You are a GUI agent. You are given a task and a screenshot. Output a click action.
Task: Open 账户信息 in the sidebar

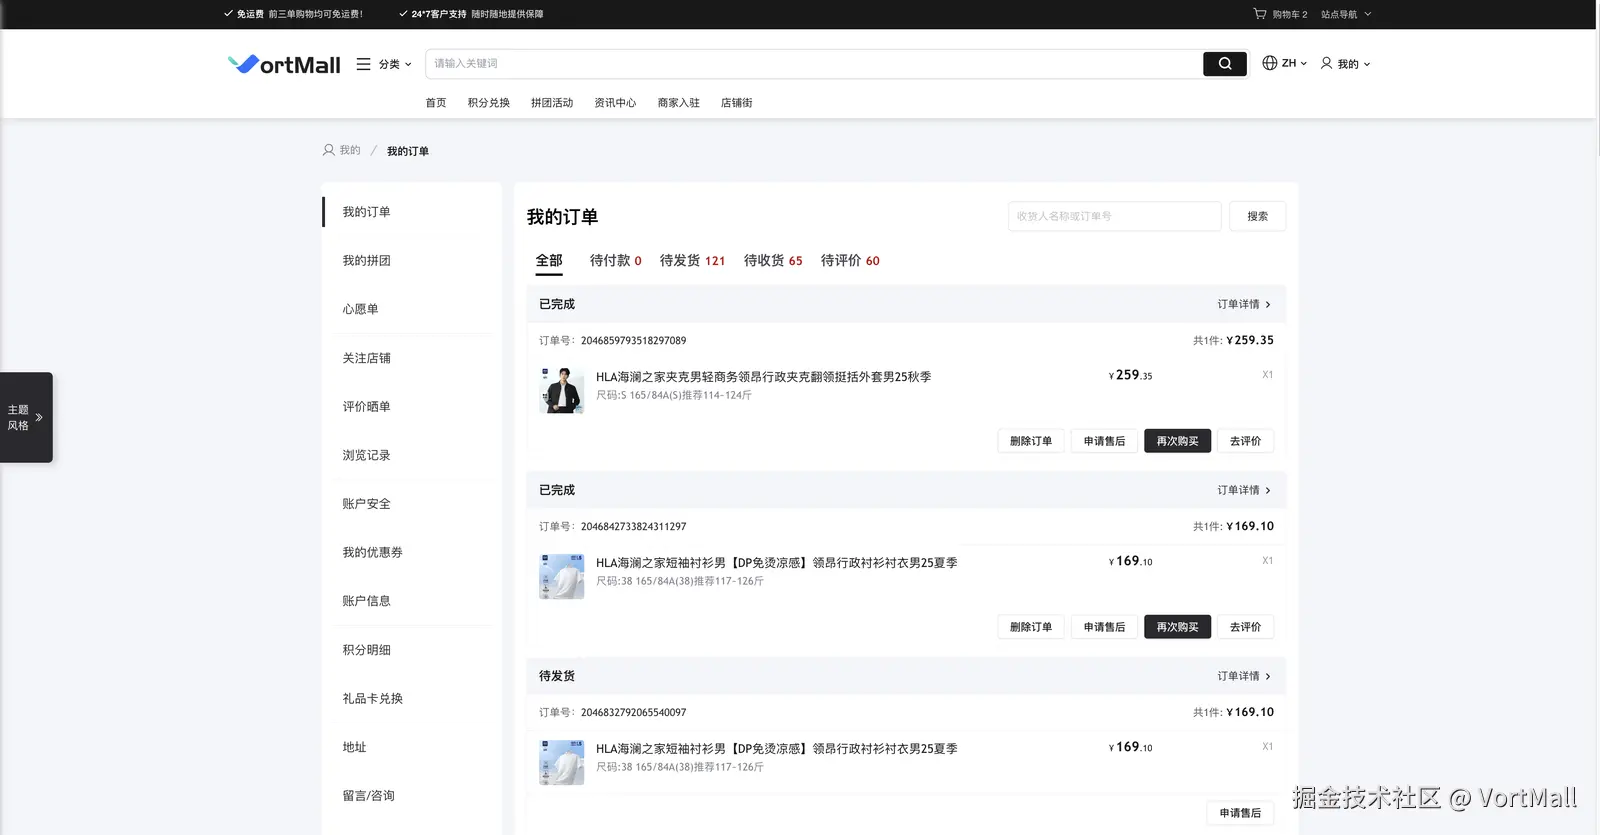(367, 601)
